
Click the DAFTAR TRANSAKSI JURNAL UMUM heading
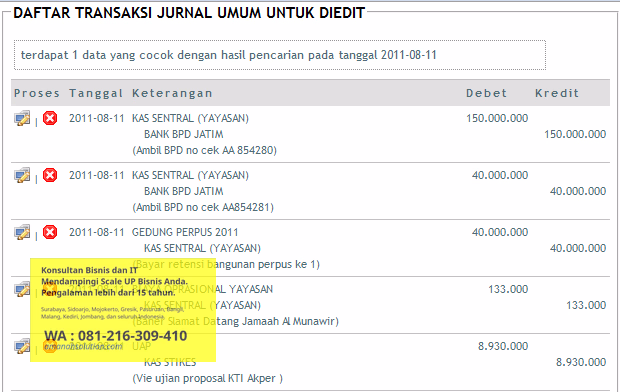tap(189, 13)
